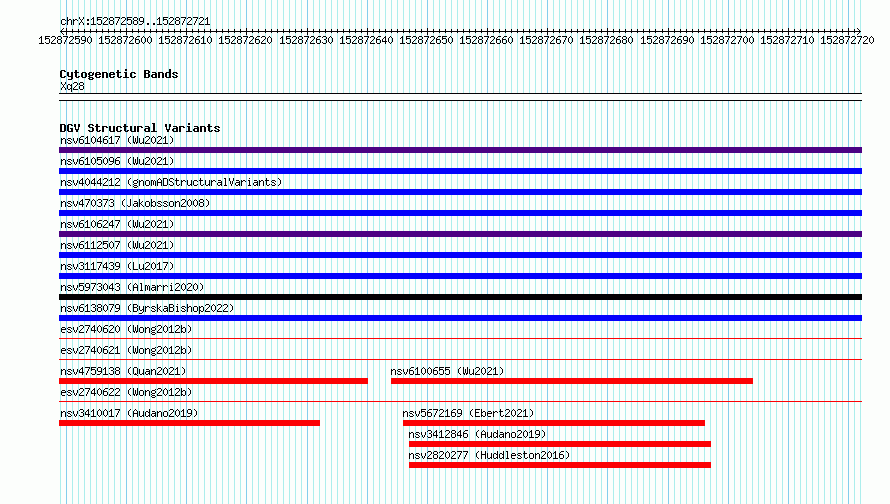Click ruler position 152872670

pos(546,40)
